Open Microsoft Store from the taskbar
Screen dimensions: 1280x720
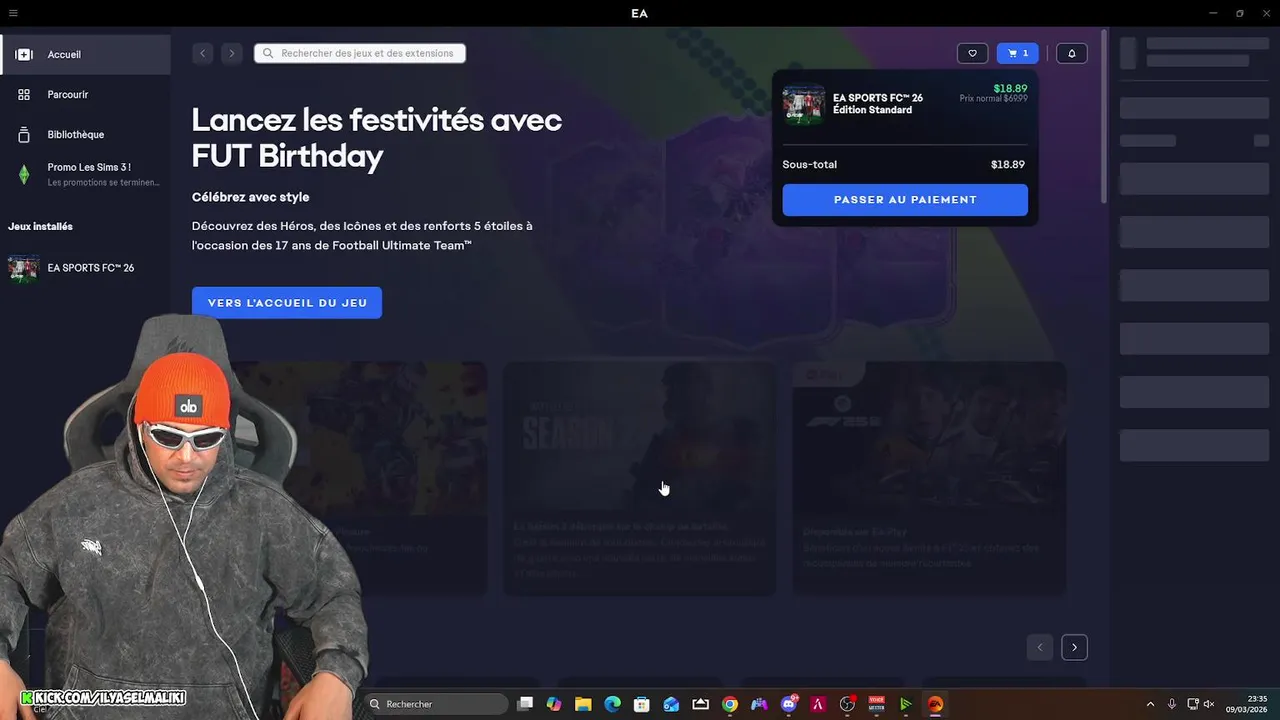642,704
